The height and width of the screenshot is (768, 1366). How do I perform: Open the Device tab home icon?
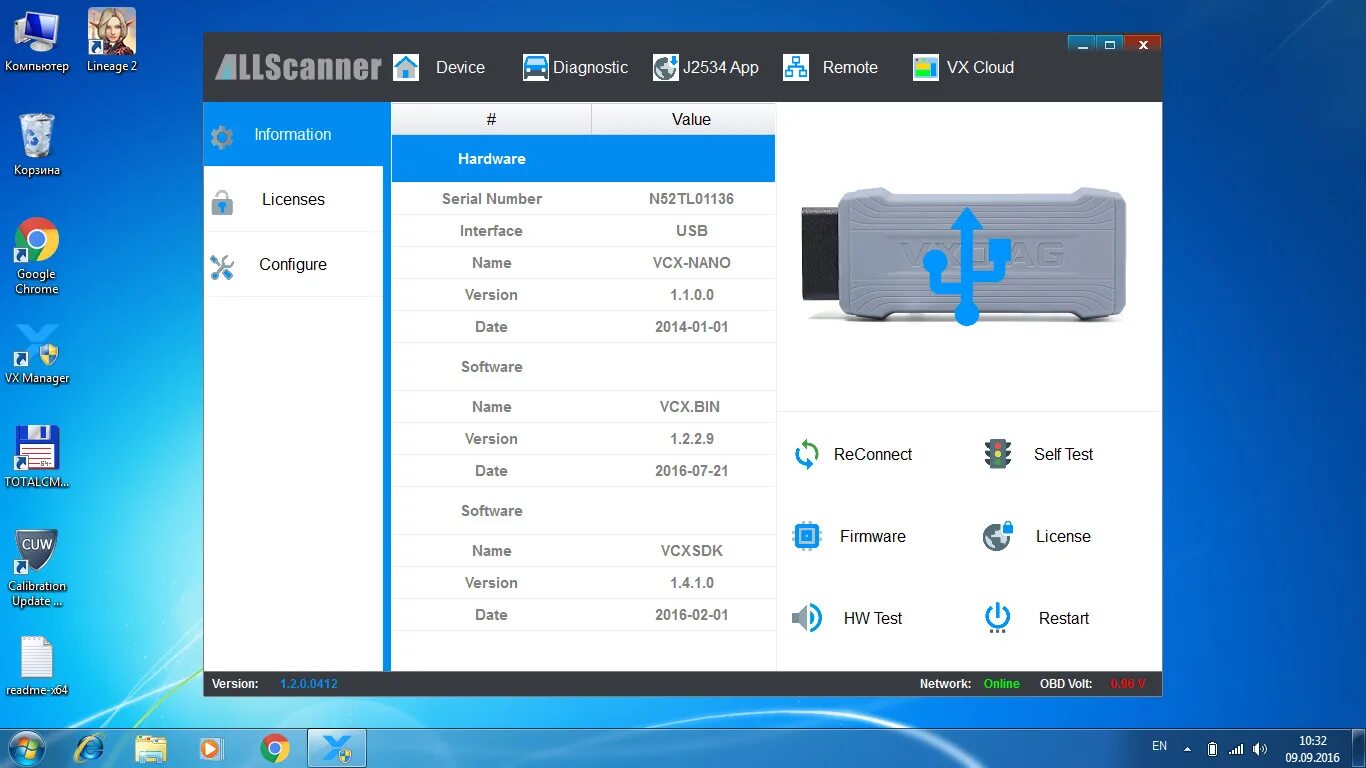406,67
